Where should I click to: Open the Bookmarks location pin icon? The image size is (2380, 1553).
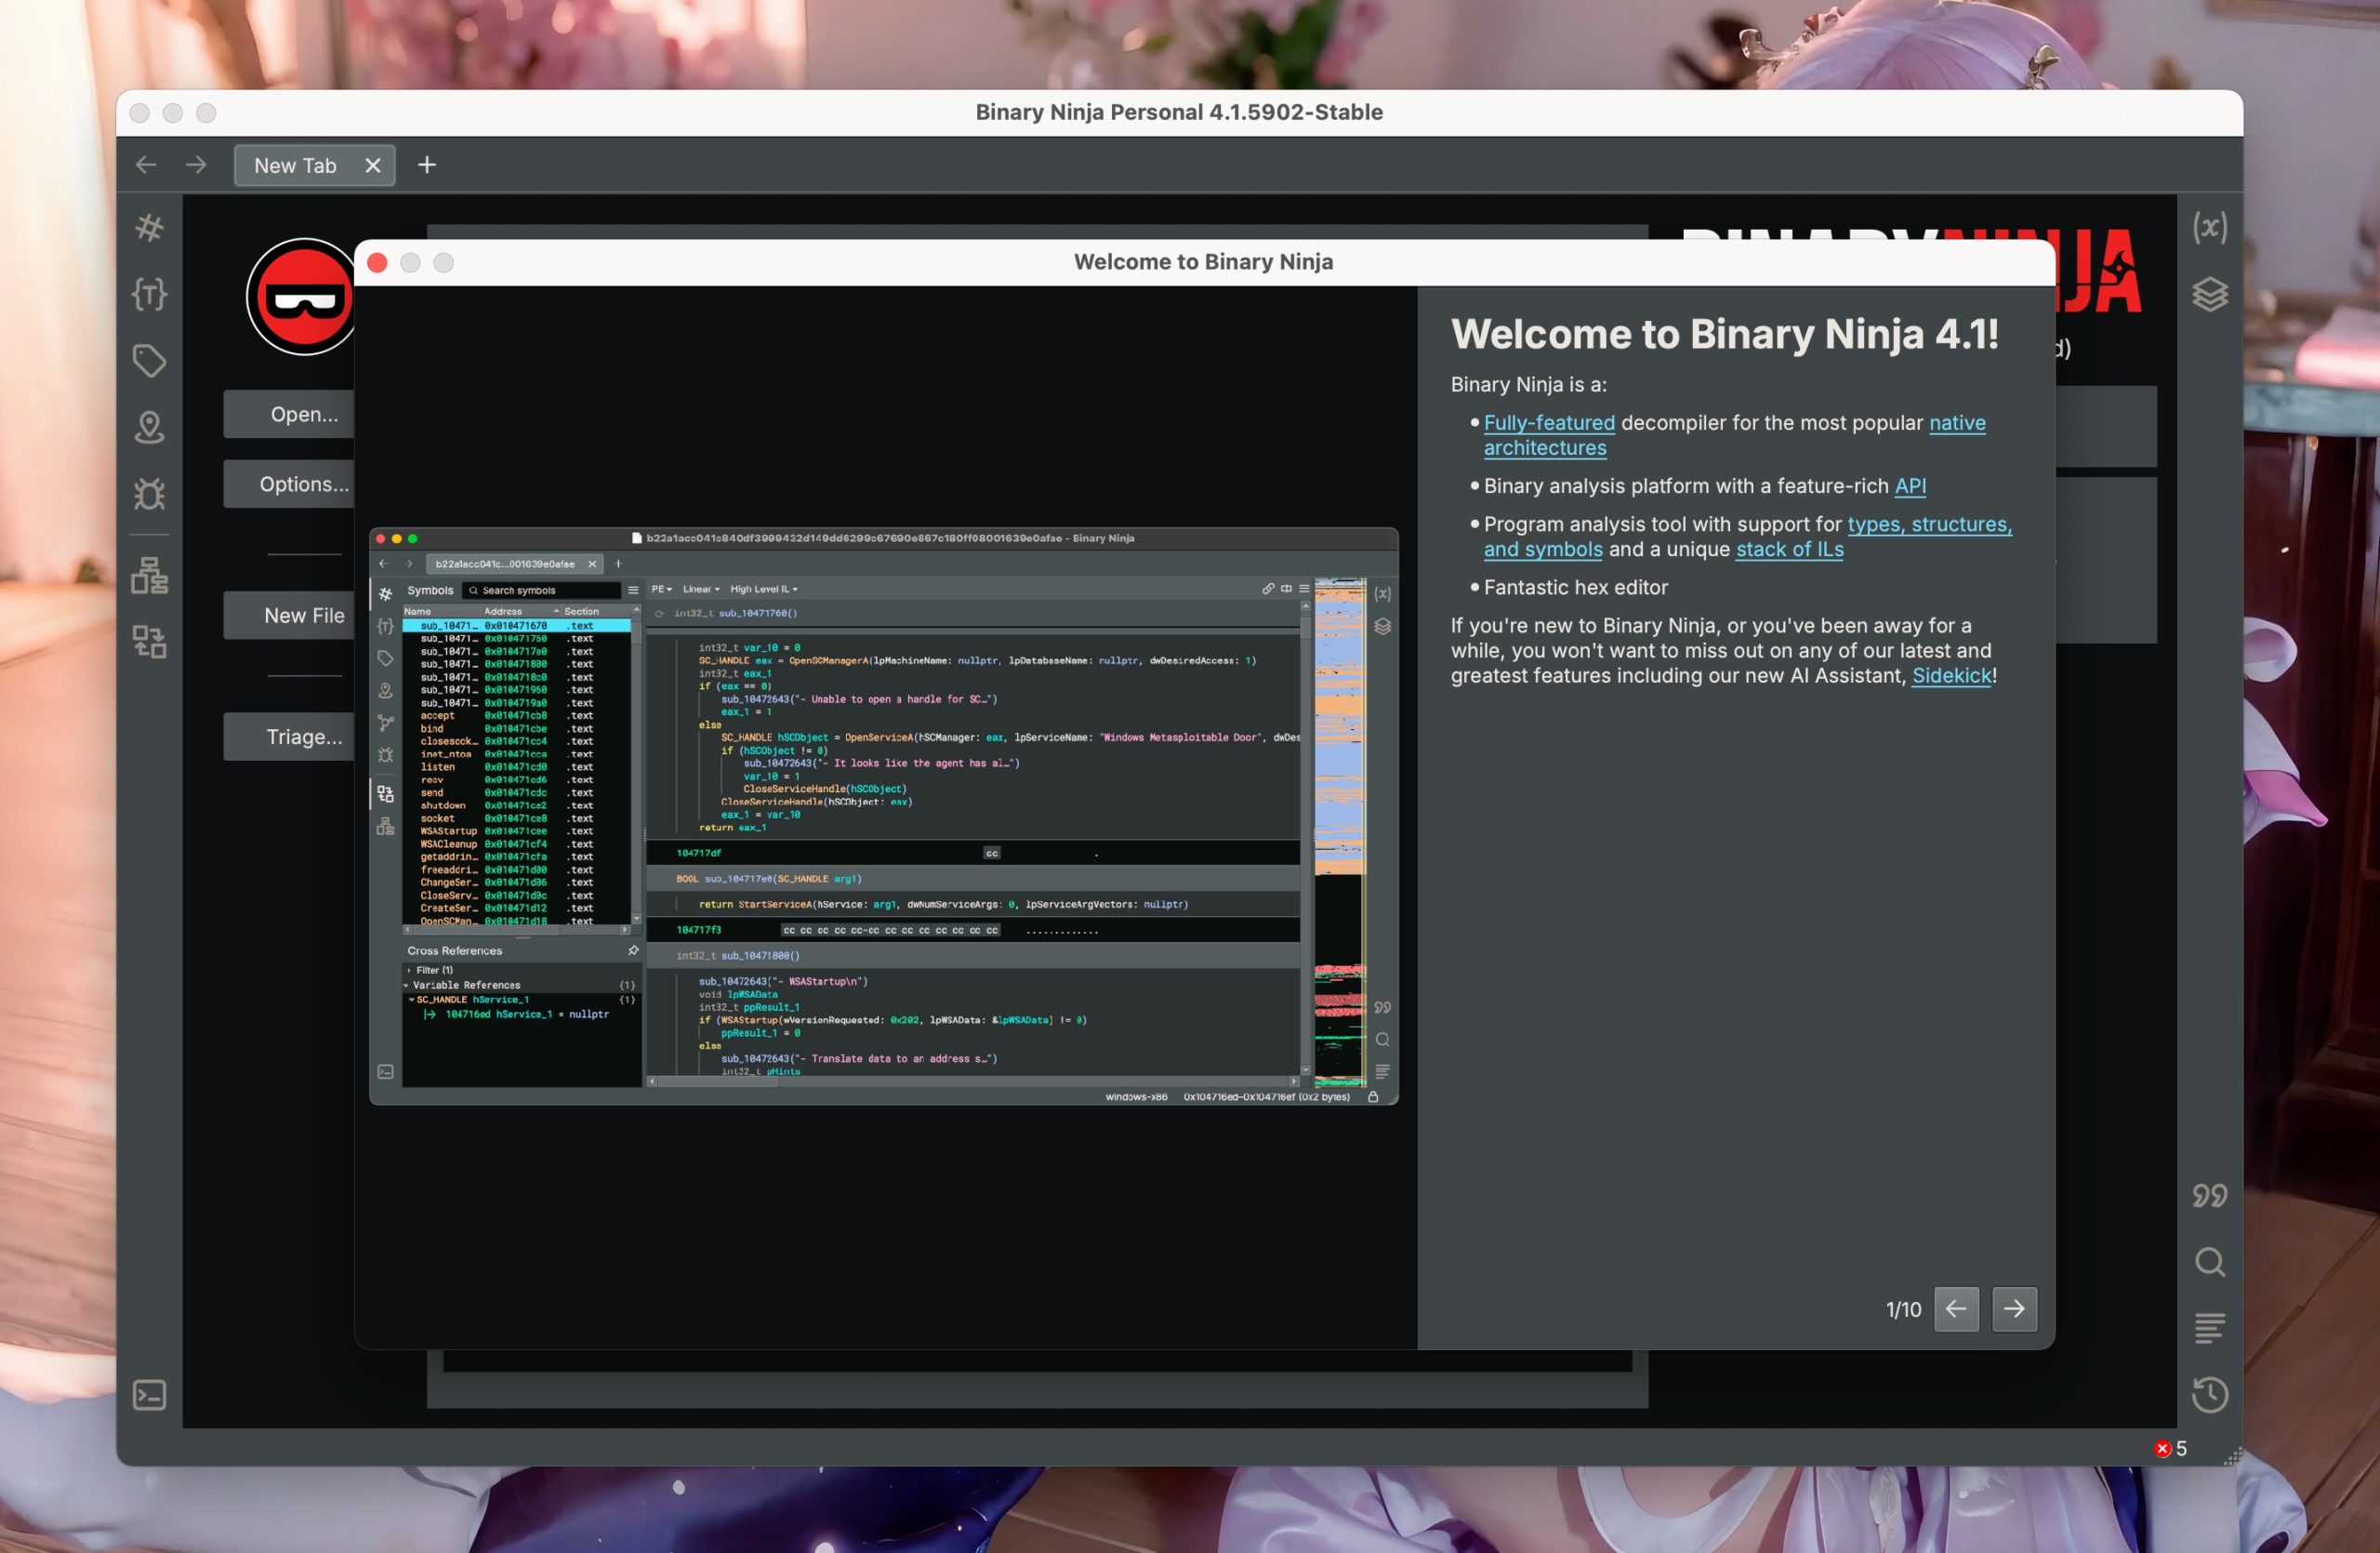click(149, 427)
